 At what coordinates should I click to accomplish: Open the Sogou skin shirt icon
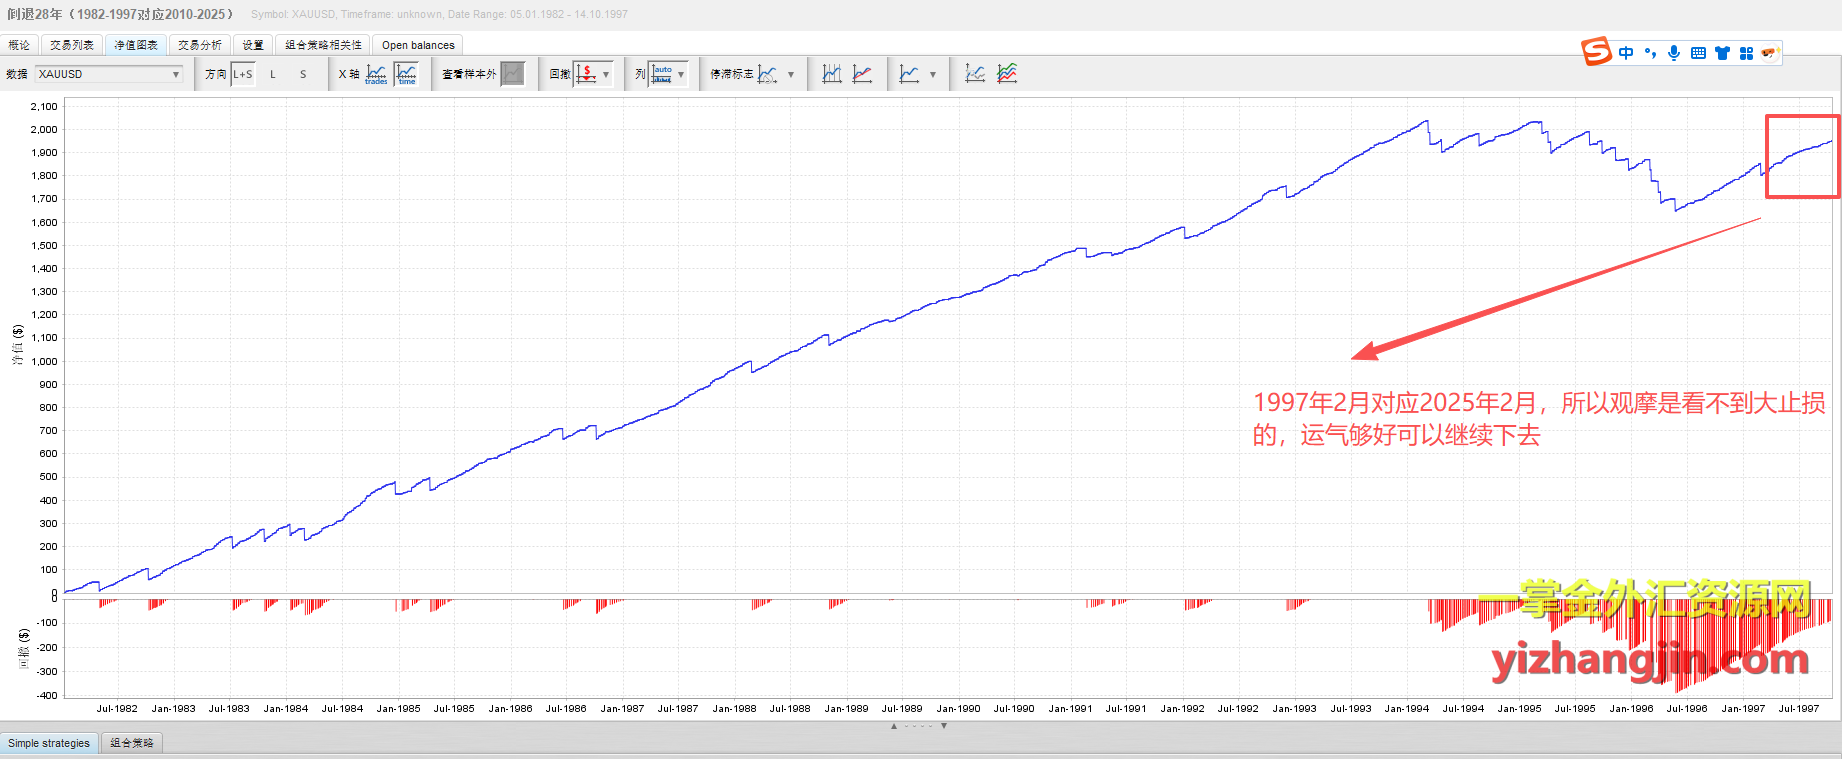click(1722, 53)
